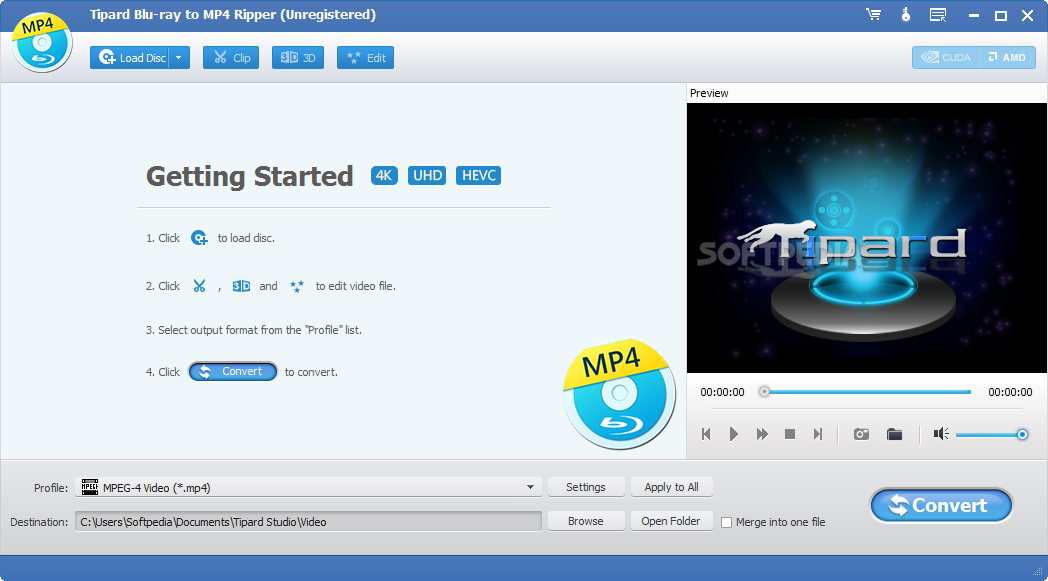Play the preview video

tap(733, 434)
